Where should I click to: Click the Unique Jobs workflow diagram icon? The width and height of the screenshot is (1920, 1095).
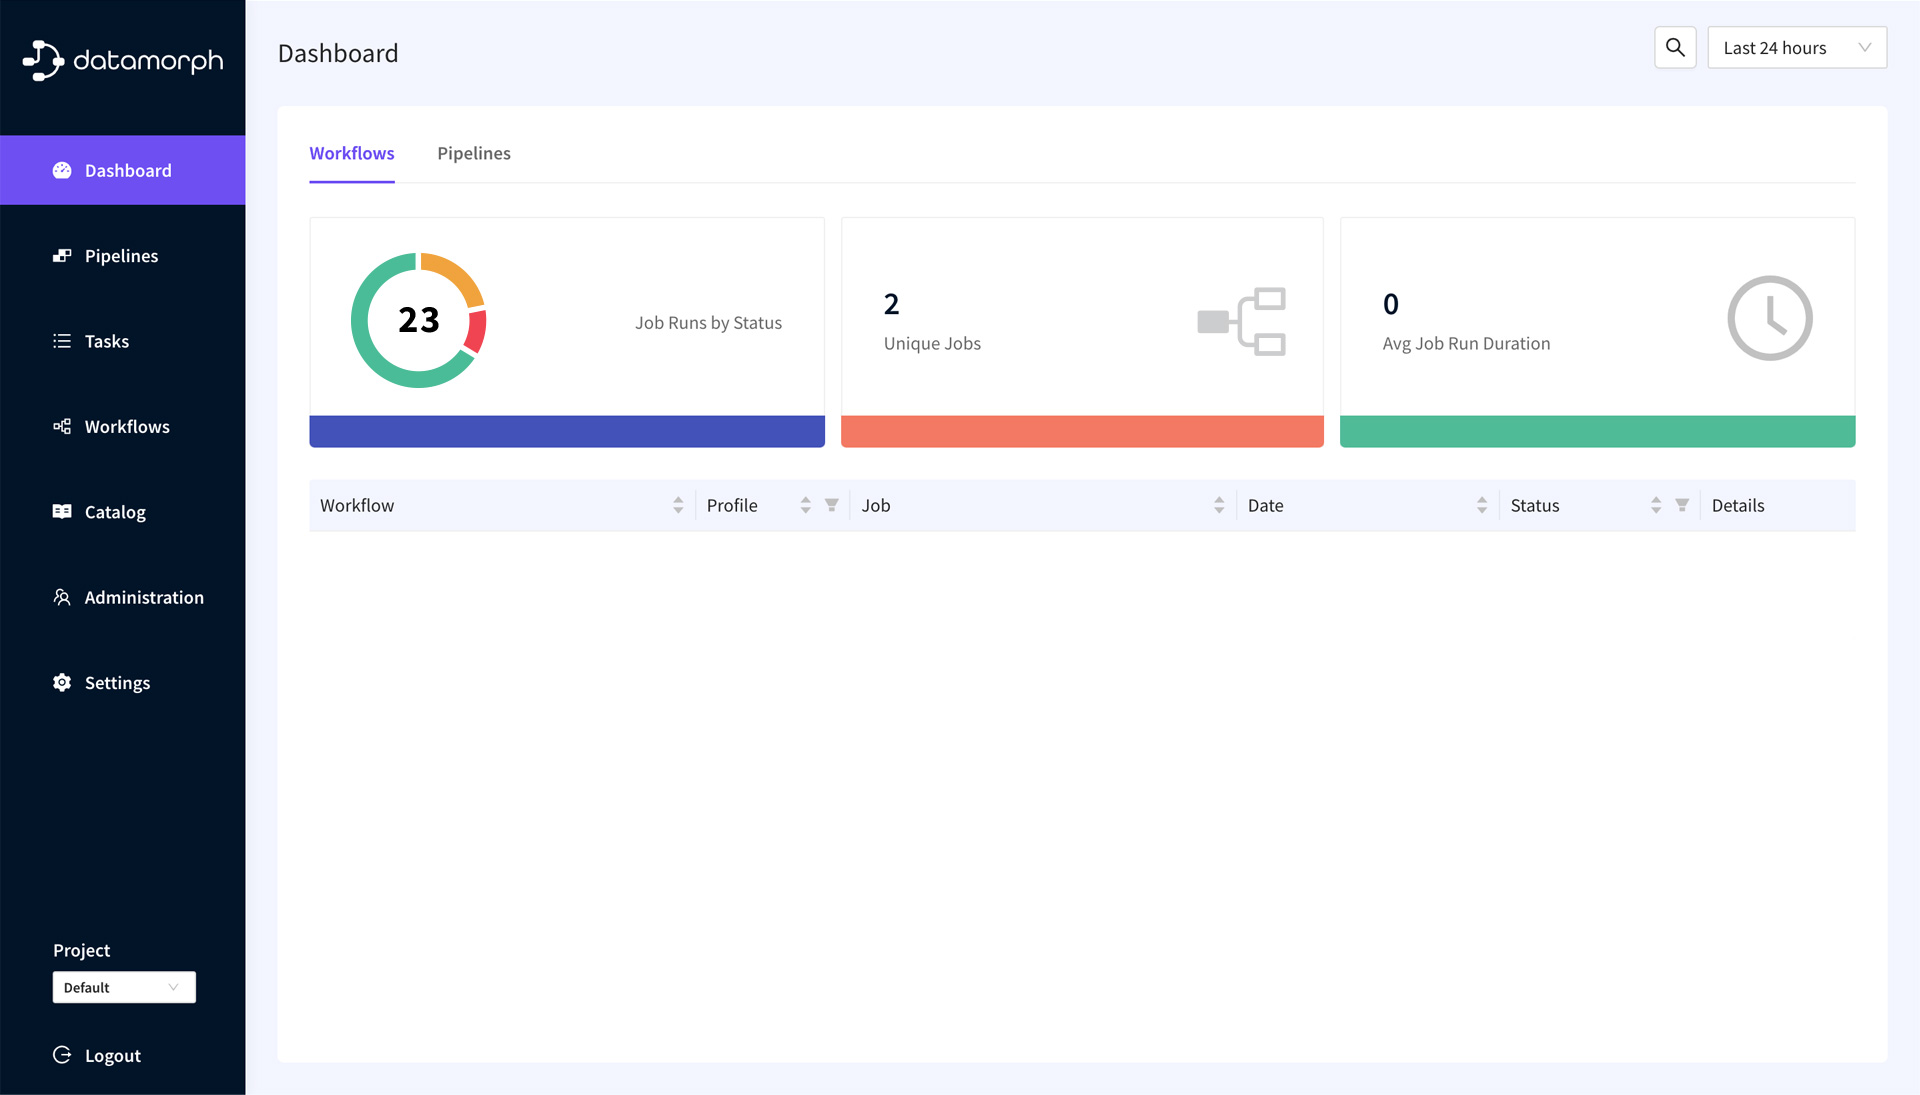(x=1241, y=322)
